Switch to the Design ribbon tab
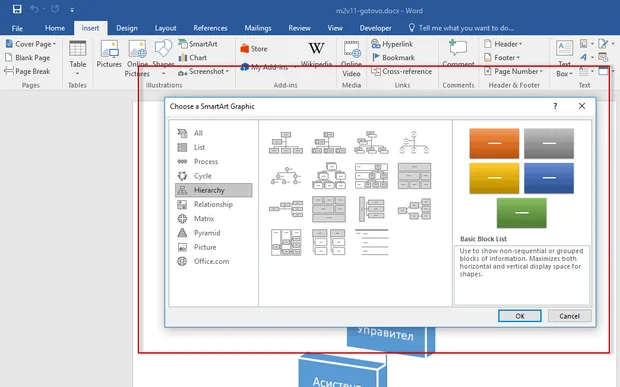Image resolution: width=620 pixels, height=387 pixels. tap(127, 28)
